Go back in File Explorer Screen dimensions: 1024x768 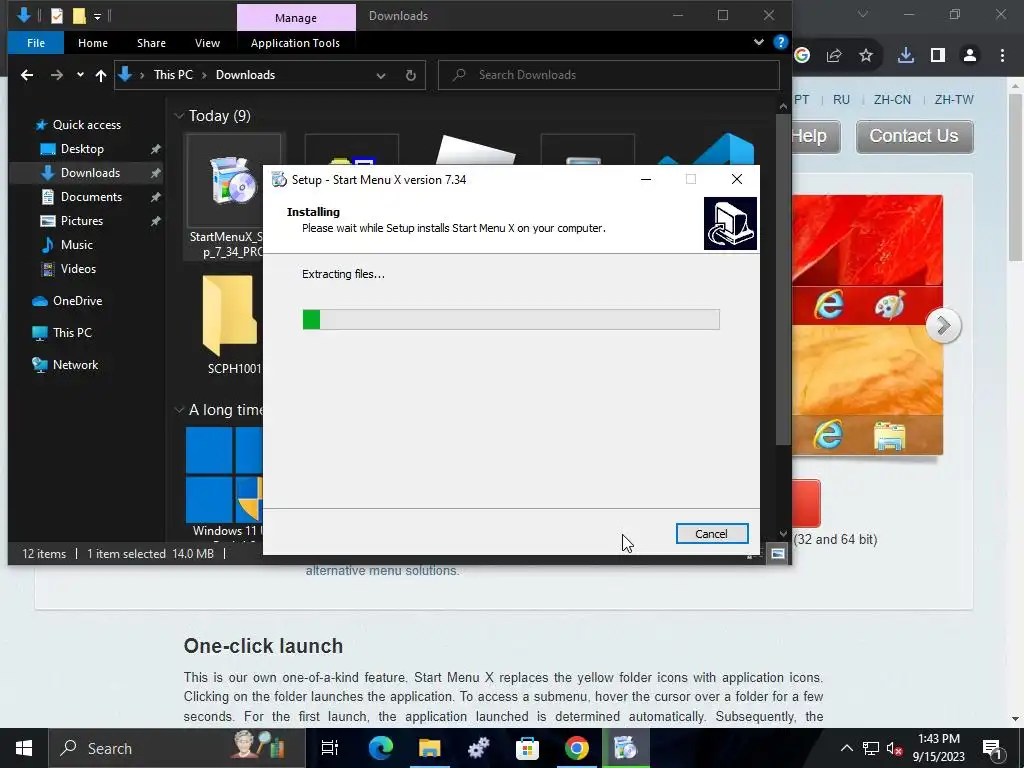pyautogui.click(x=27, y=75)
